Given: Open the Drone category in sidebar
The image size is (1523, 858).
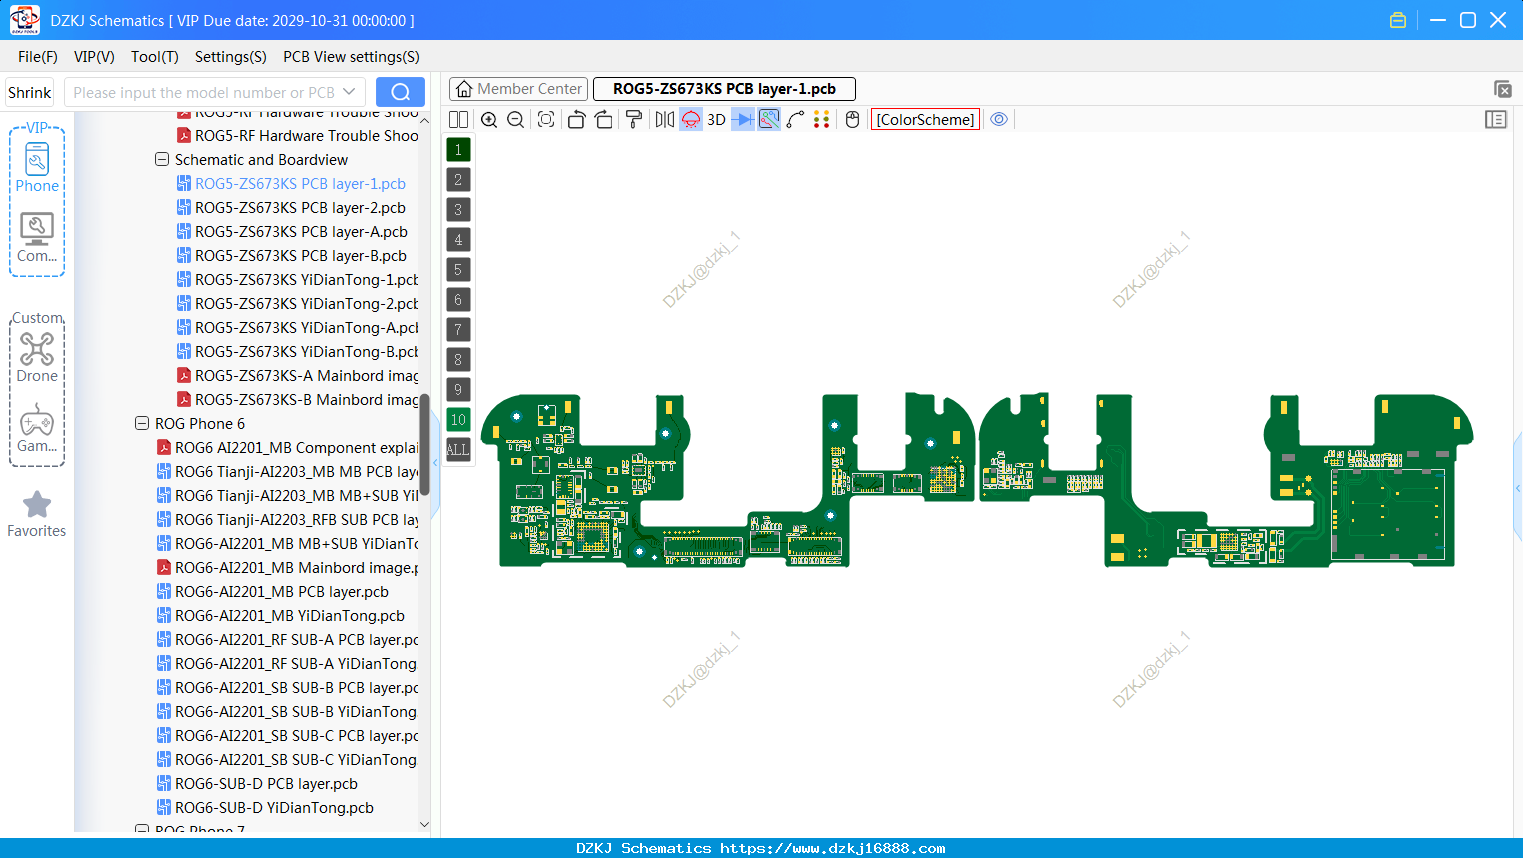Looking at the screenshot, I should [37, 358].
